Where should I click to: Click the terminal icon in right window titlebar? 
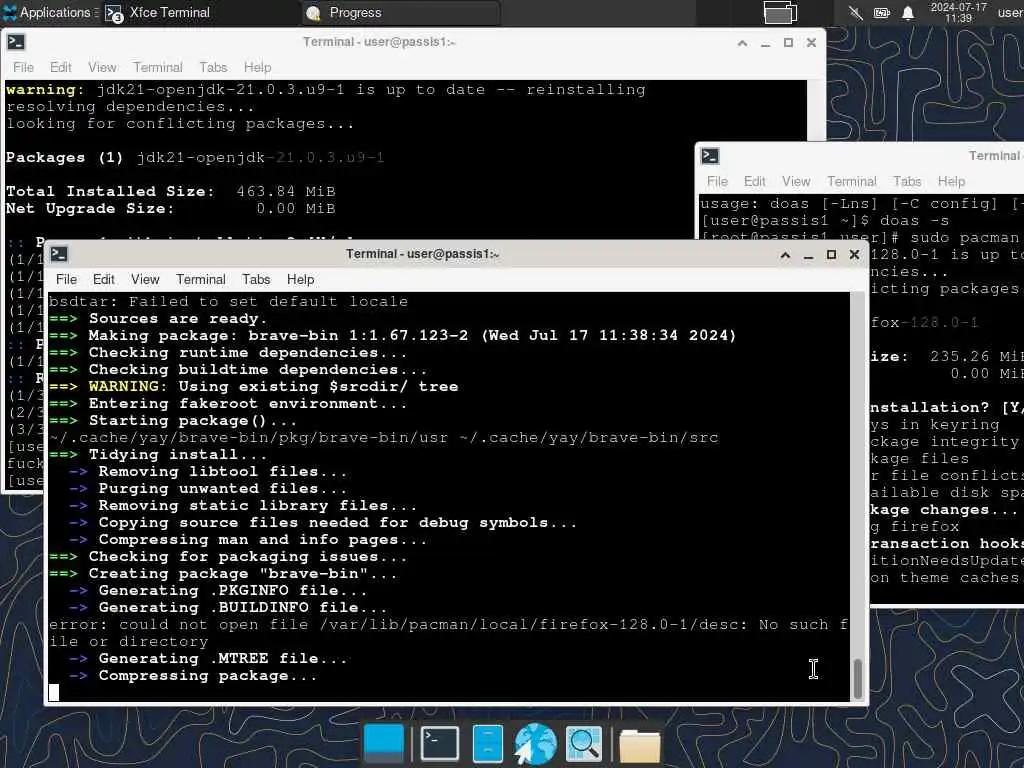point(710,156)
